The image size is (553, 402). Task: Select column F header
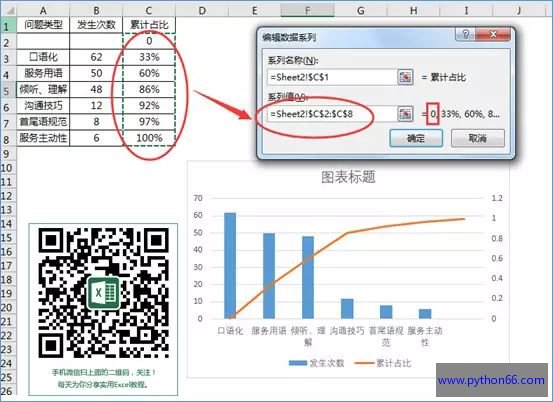click(308, 10)
